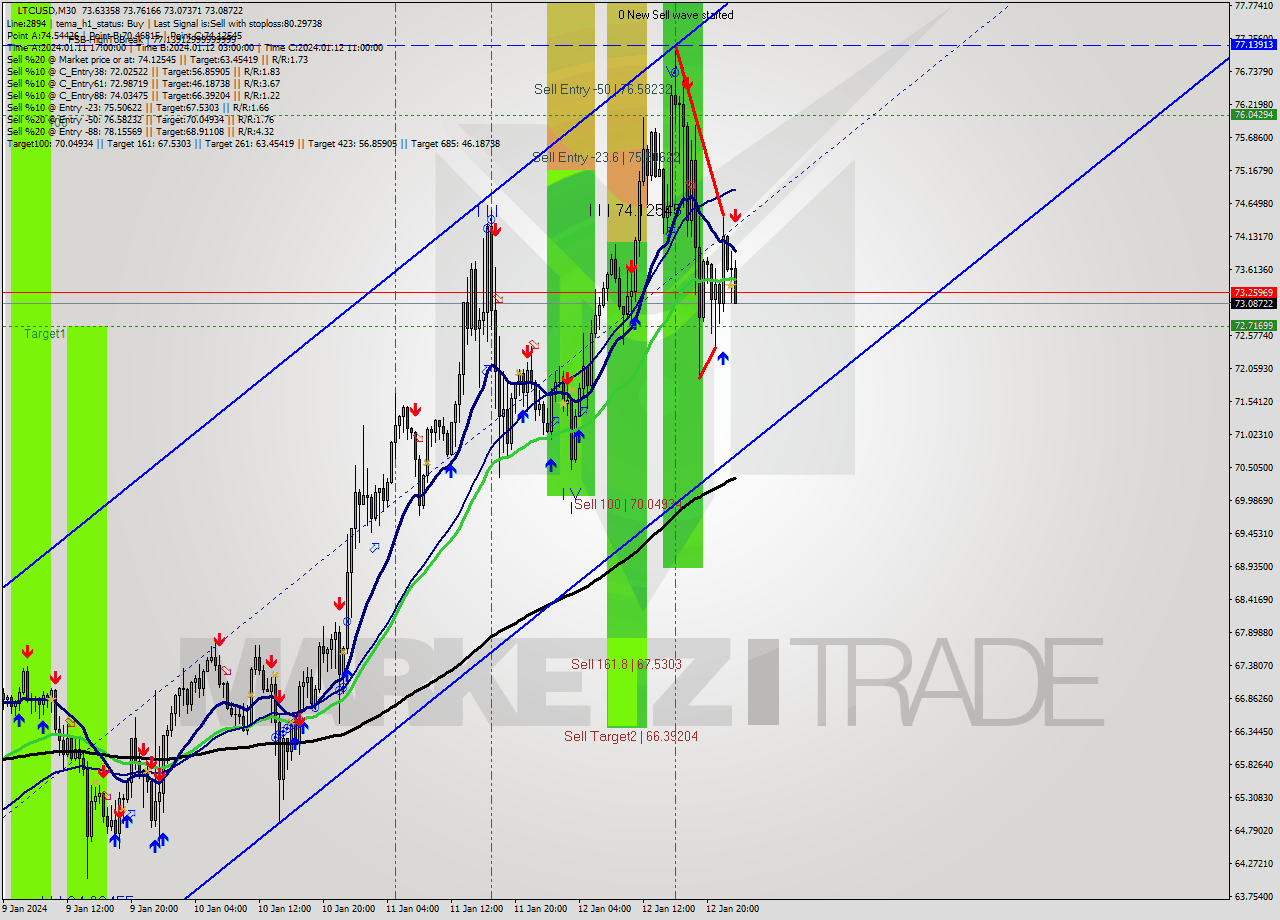This screenshot has height=920, width=1280.
Task: Click the green 72.71699 price tag
Action: 1253,325
